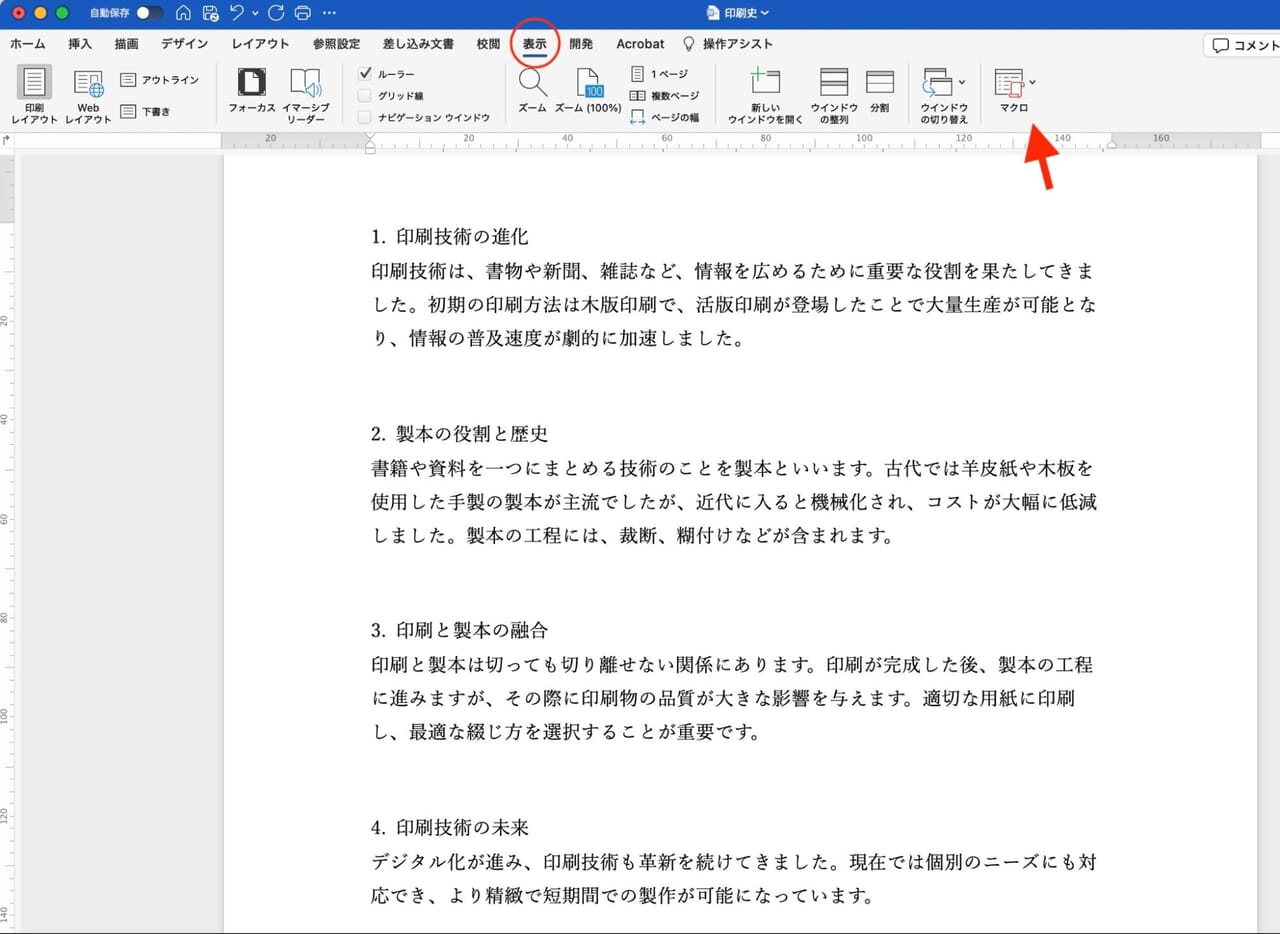Undo the last action
Image resolution: width=1280 pixels, height=934 pixels.
pos(237,13)
